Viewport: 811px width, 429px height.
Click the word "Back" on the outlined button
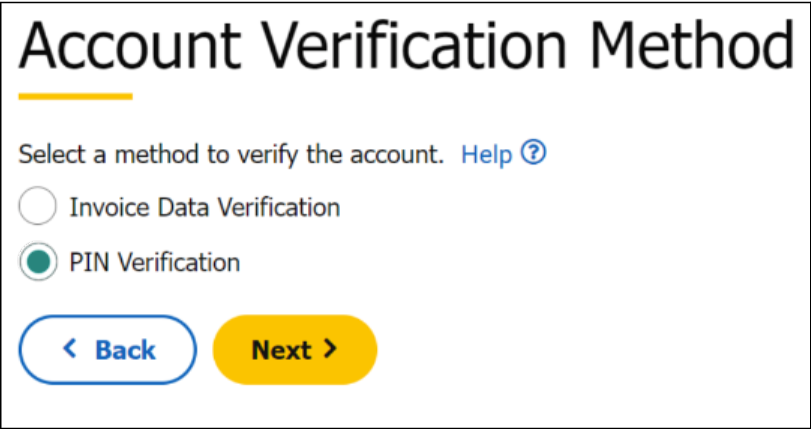[125, 350]
